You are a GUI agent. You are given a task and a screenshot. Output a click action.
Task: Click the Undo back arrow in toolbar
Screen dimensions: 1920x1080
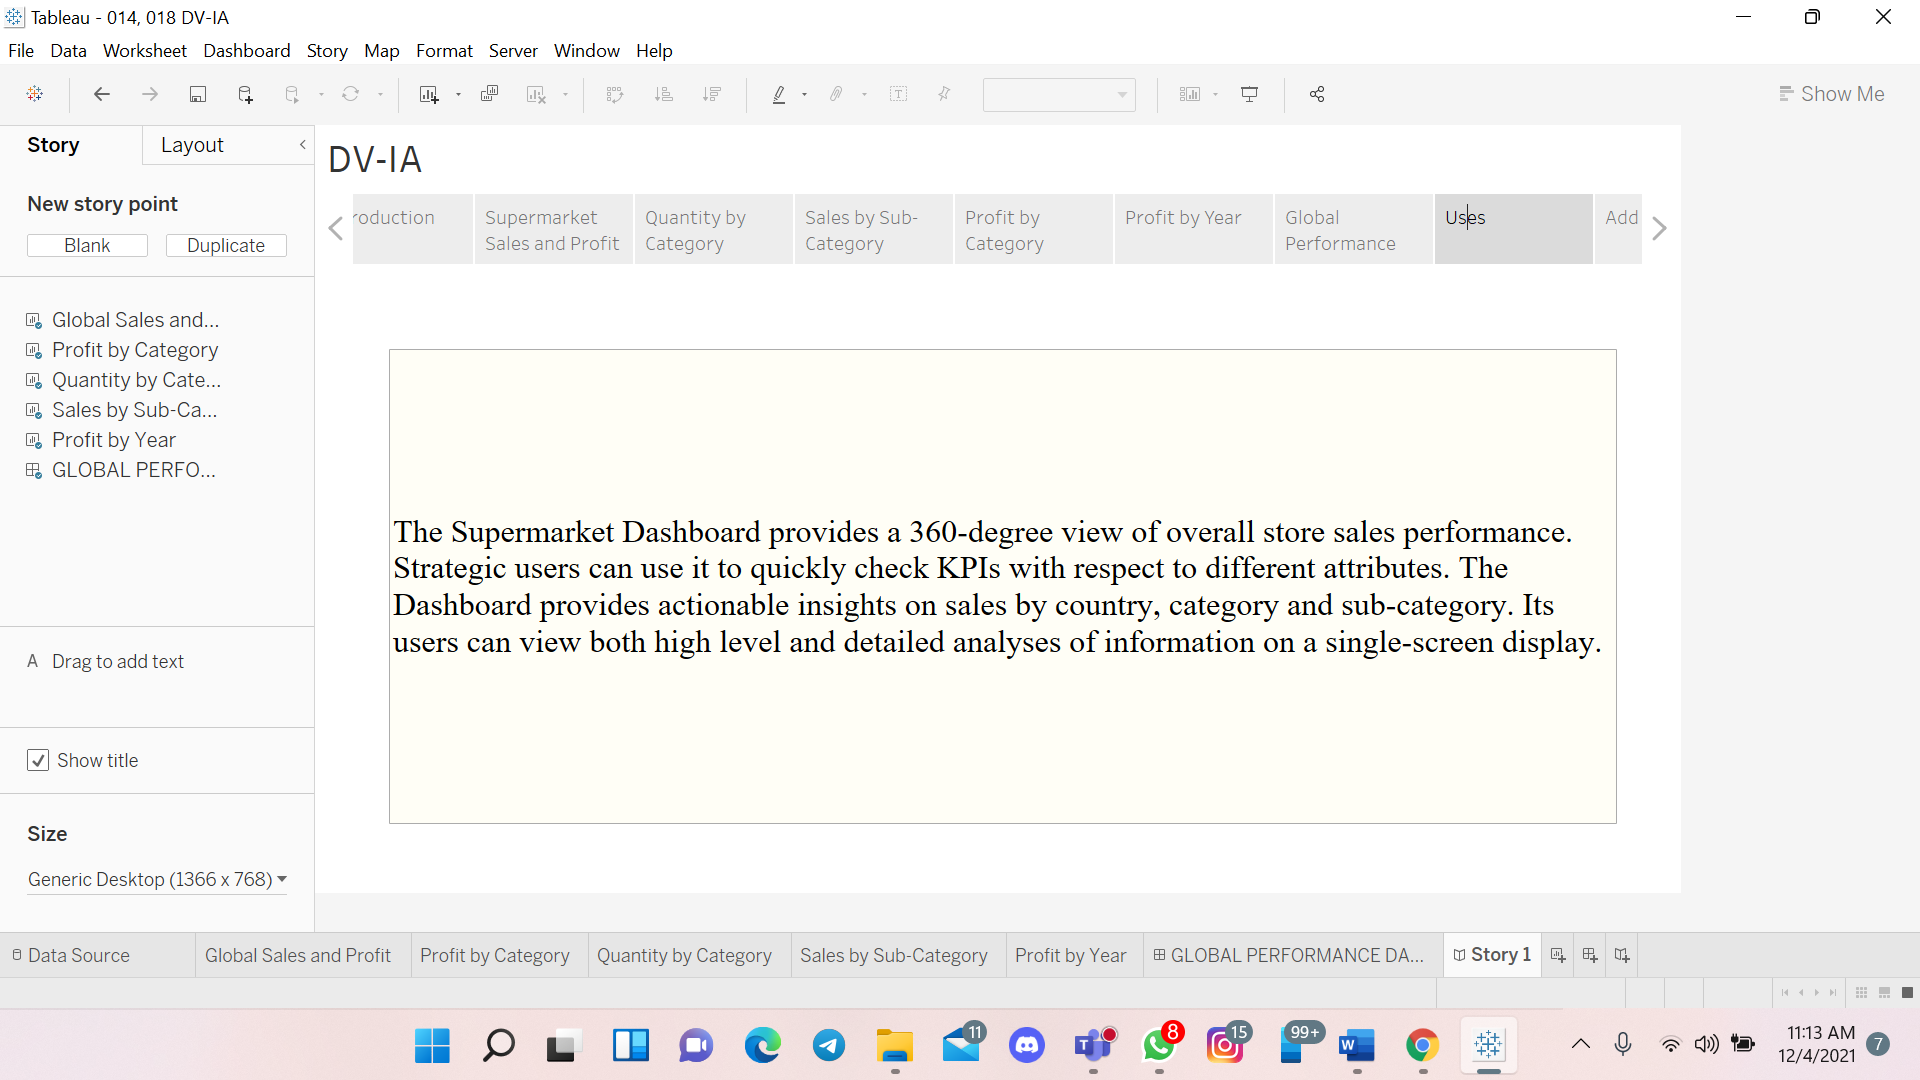[x=102, y=94]
